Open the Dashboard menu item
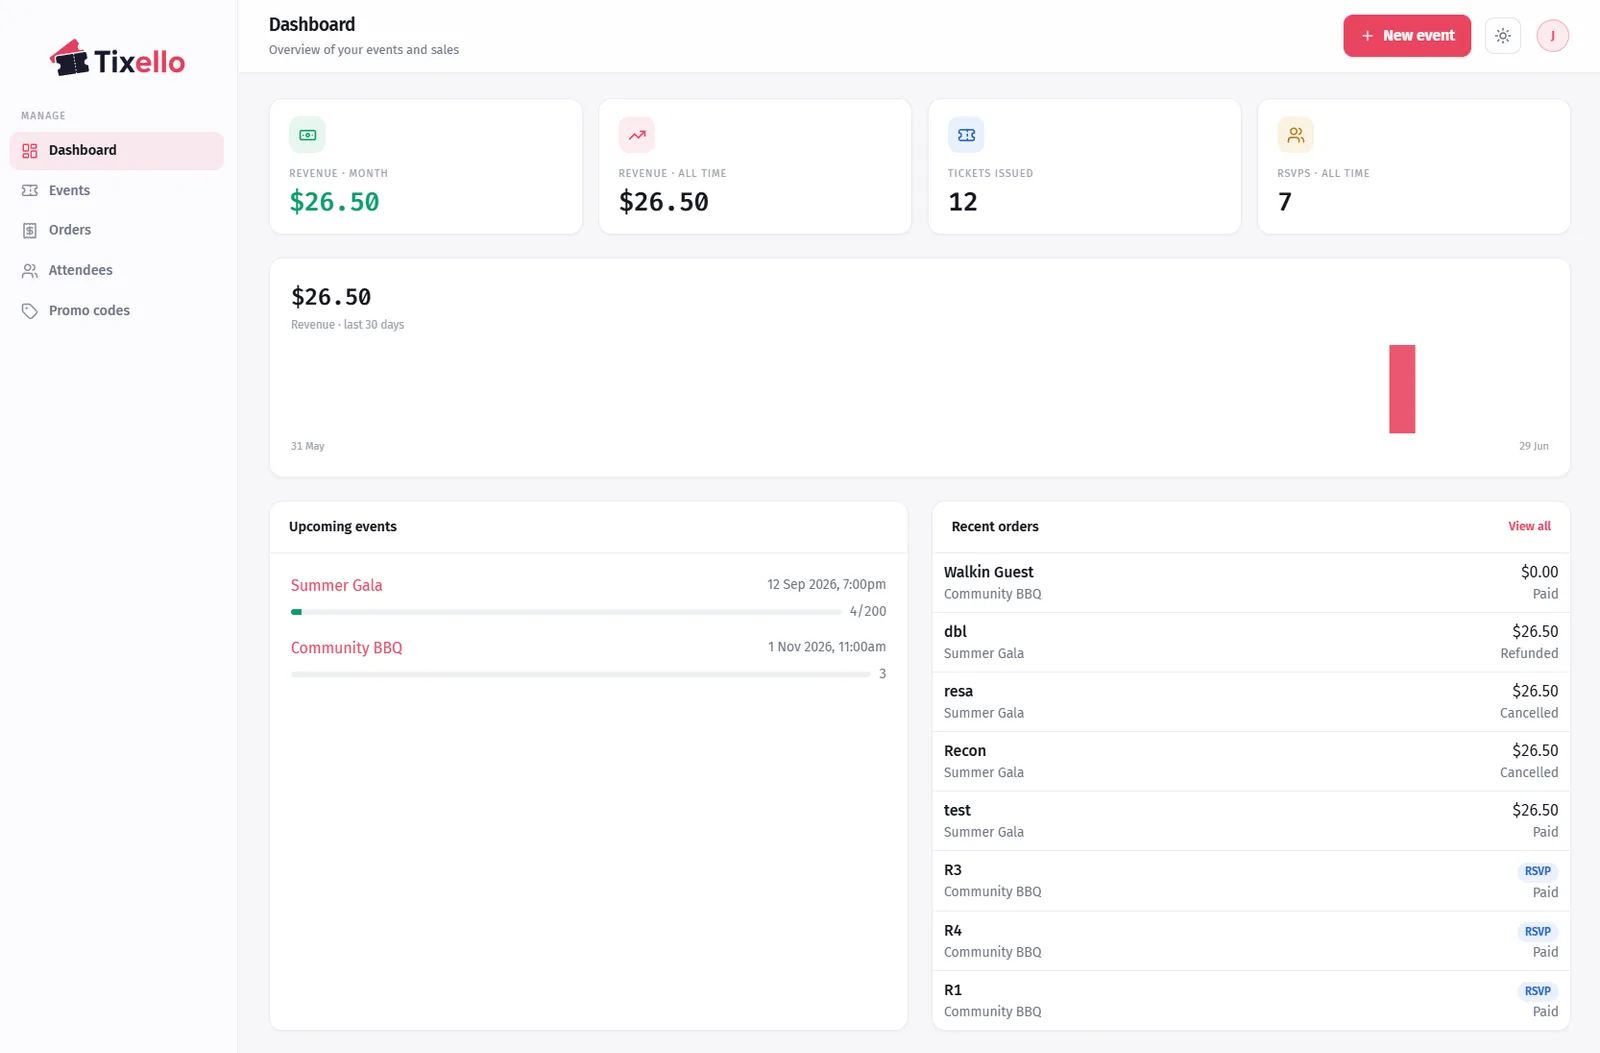 (x=117, y=151)
